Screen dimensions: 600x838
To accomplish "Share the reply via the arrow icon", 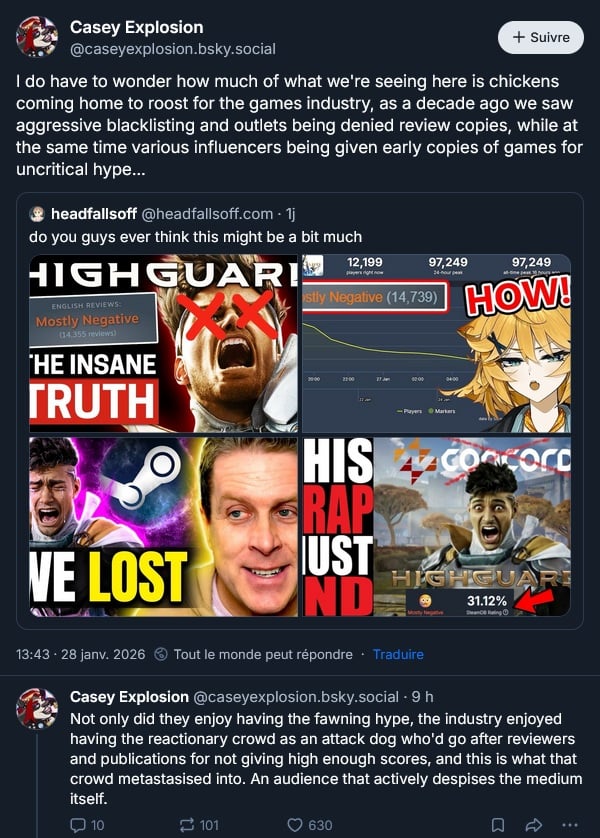I will coord(534,825).
